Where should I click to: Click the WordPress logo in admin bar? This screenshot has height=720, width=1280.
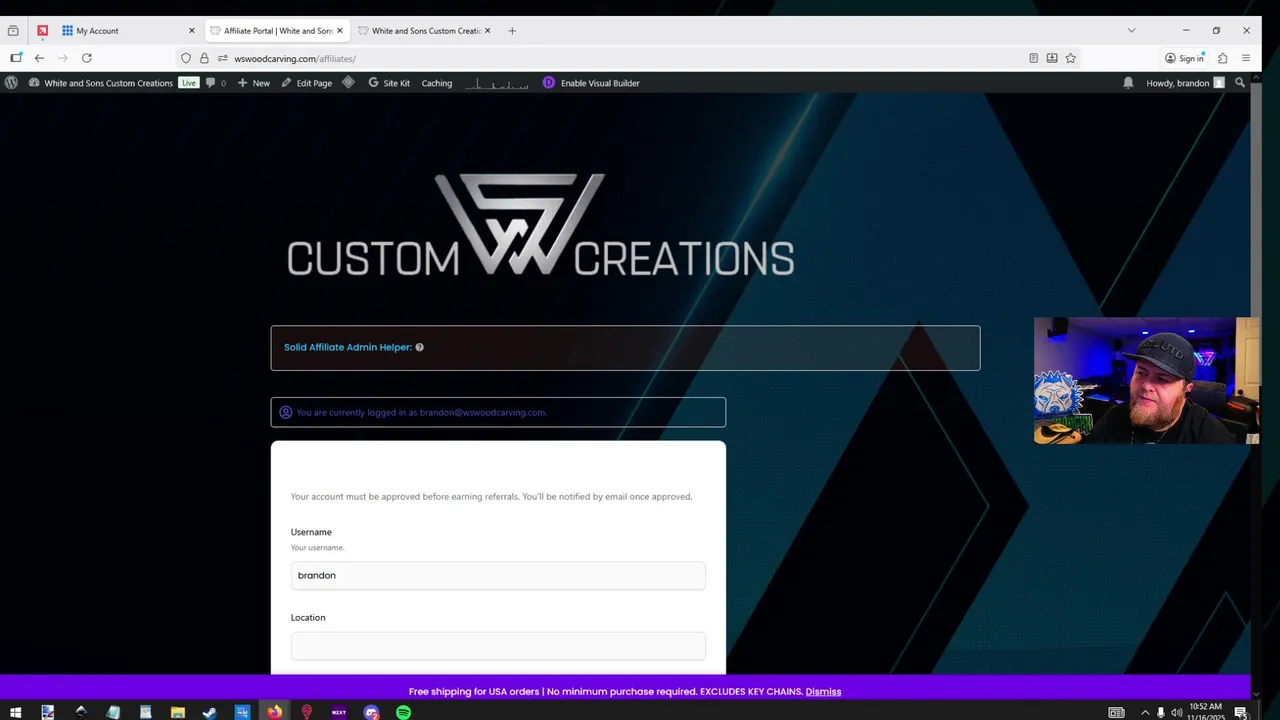(x=11, y=83)
